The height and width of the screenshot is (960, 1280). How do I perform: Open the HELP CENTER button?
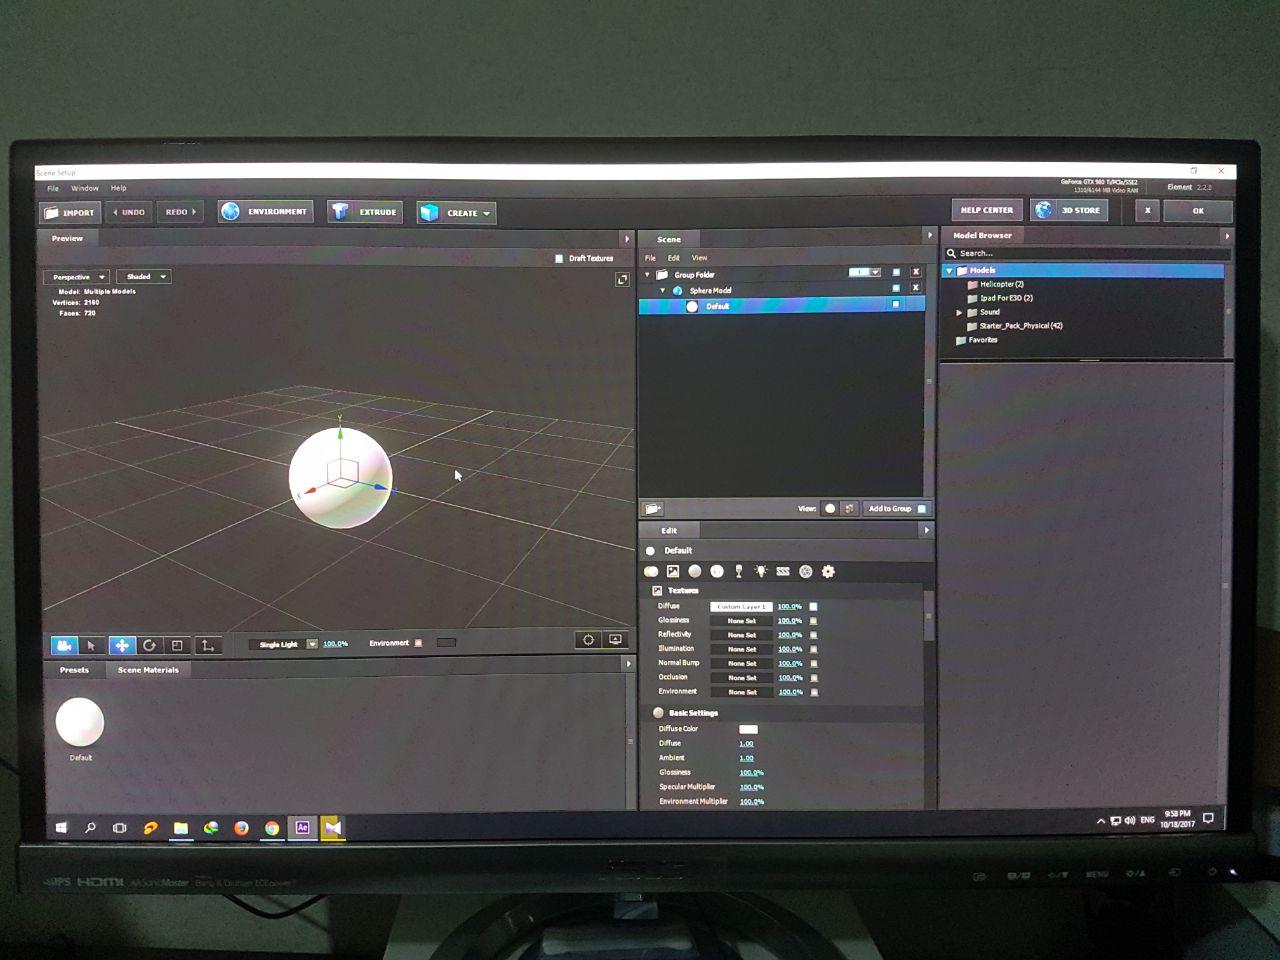pyautogui.click(x=987, y=210)
